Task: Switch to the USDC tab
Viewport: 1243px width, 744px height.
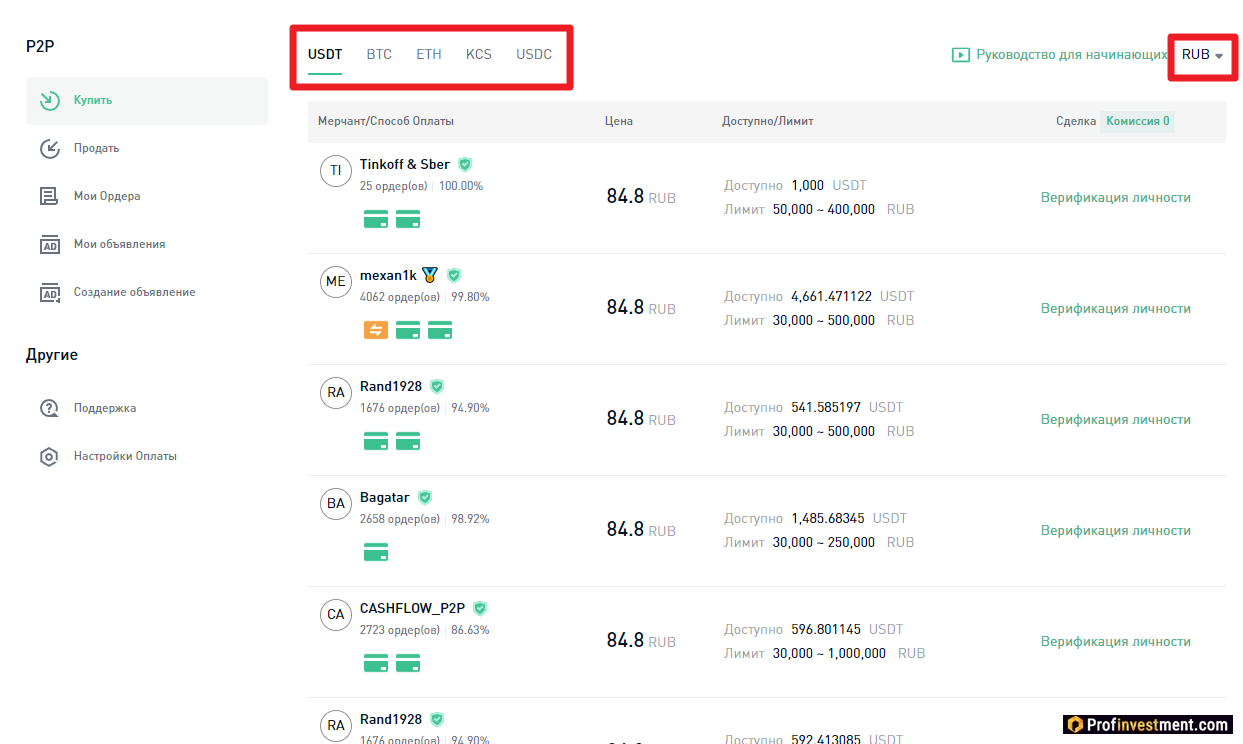Action: point(534,54)
